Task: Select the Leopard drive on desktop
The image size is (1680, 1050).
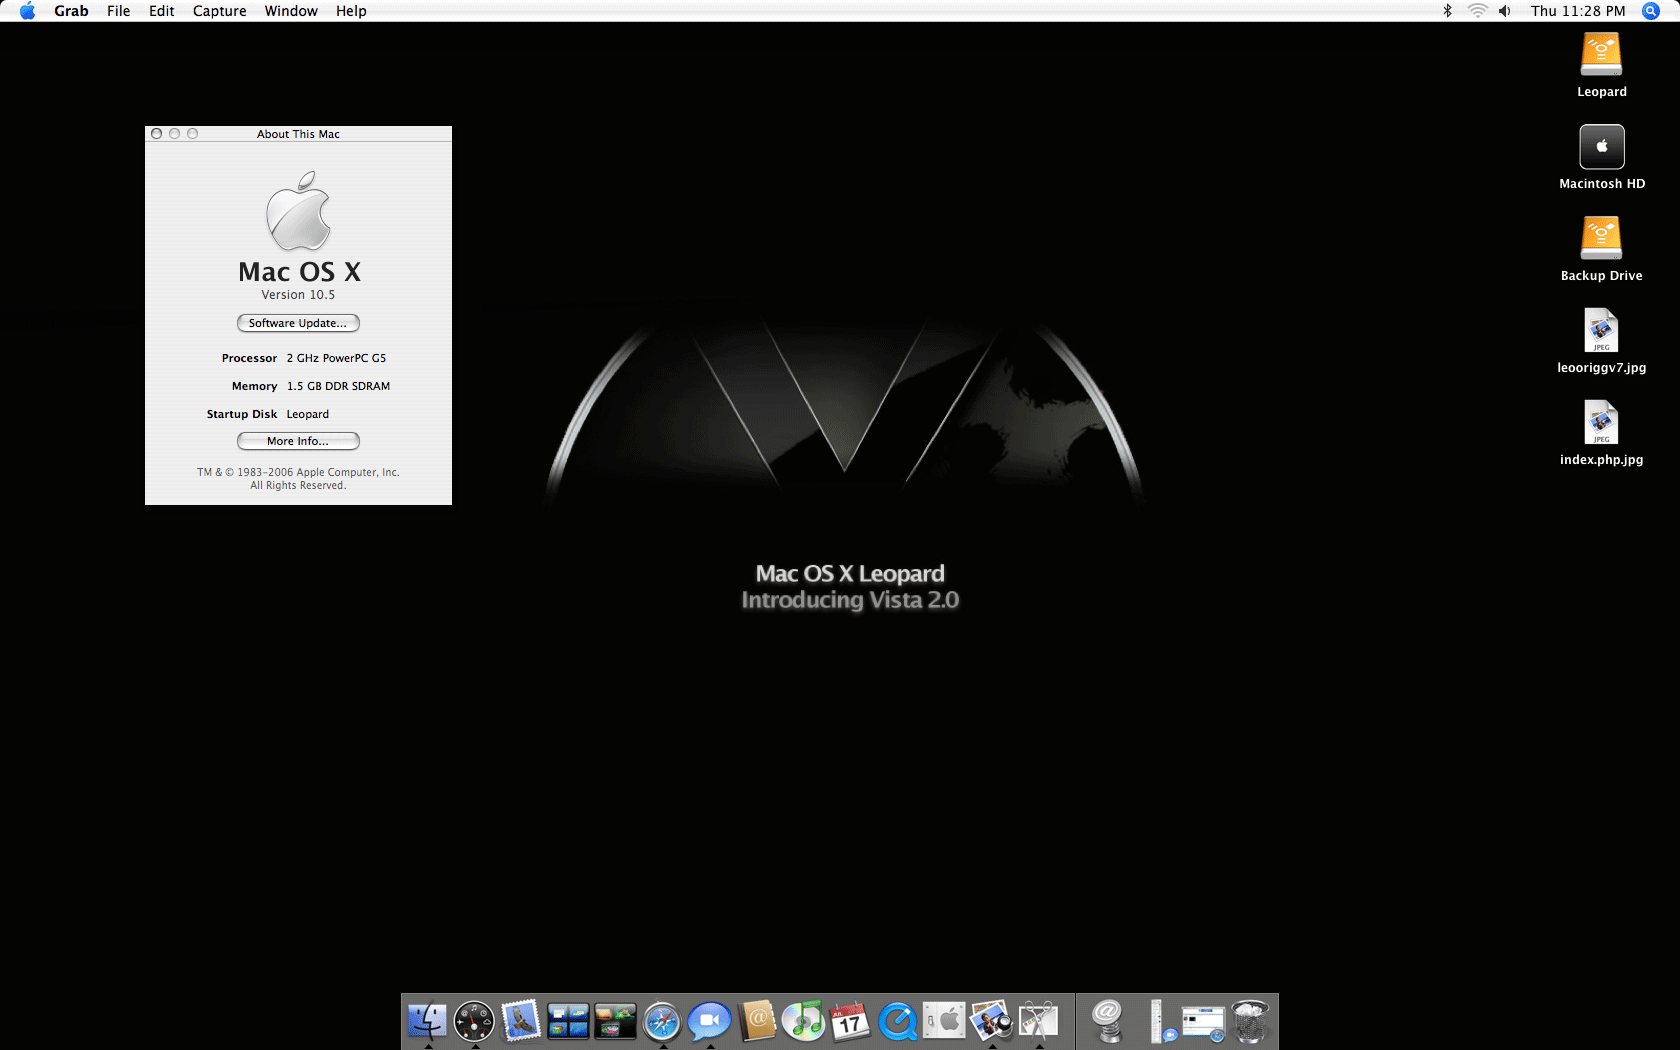Action: [1601, 55]
